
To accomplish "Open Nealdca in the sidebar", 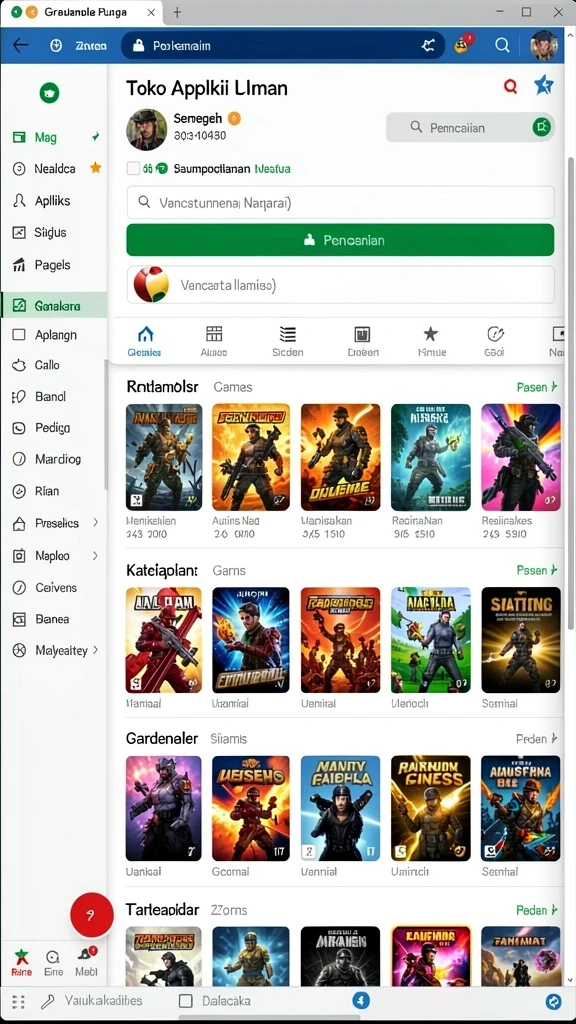I will [54, 168].
